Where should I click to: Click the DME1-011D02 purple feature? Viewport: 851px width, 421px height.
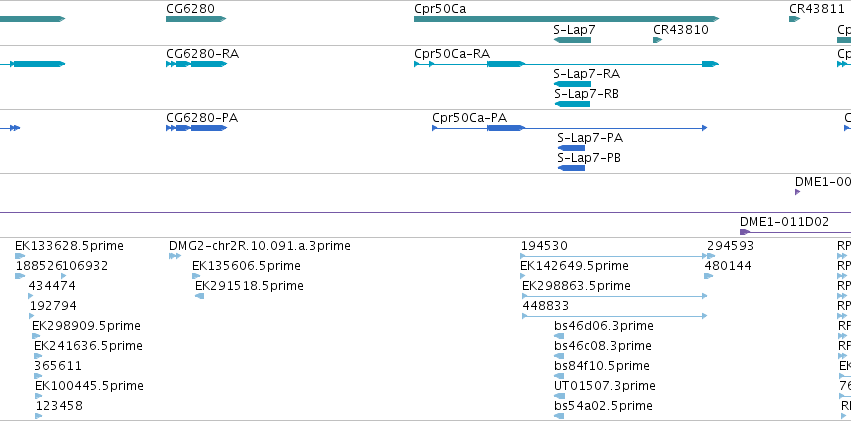coord(744,232)
